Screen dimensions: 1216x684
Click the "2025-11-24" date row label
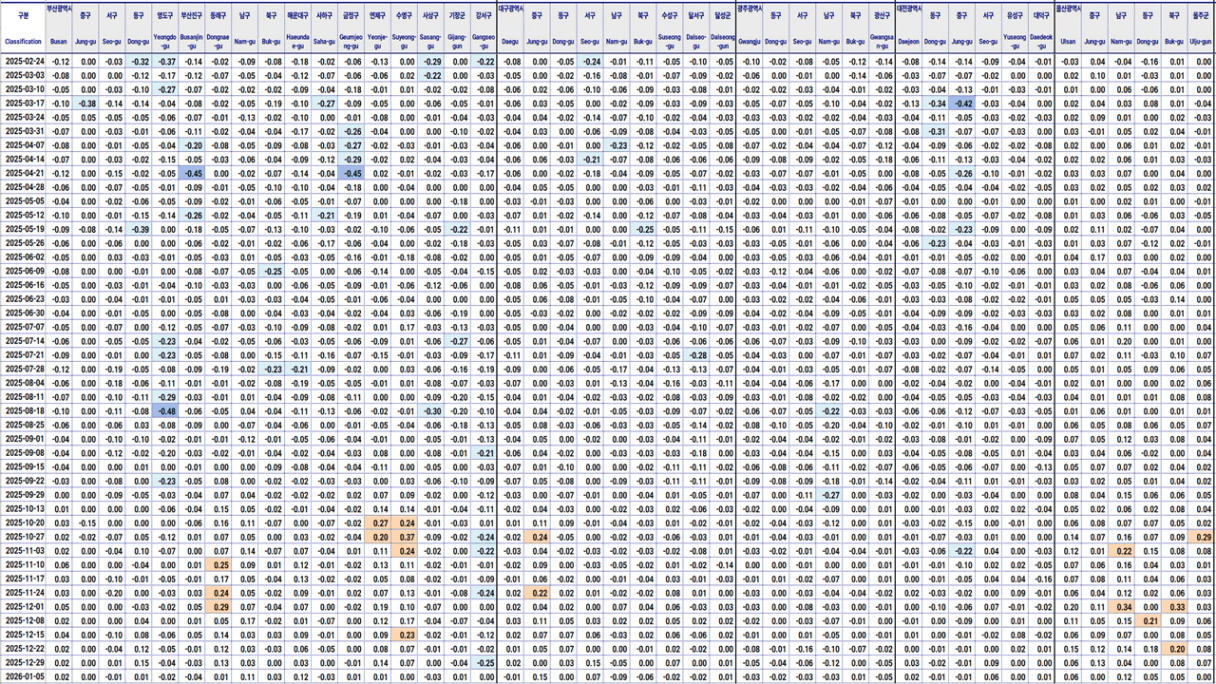pyautogui.click(x=23, y=592)
